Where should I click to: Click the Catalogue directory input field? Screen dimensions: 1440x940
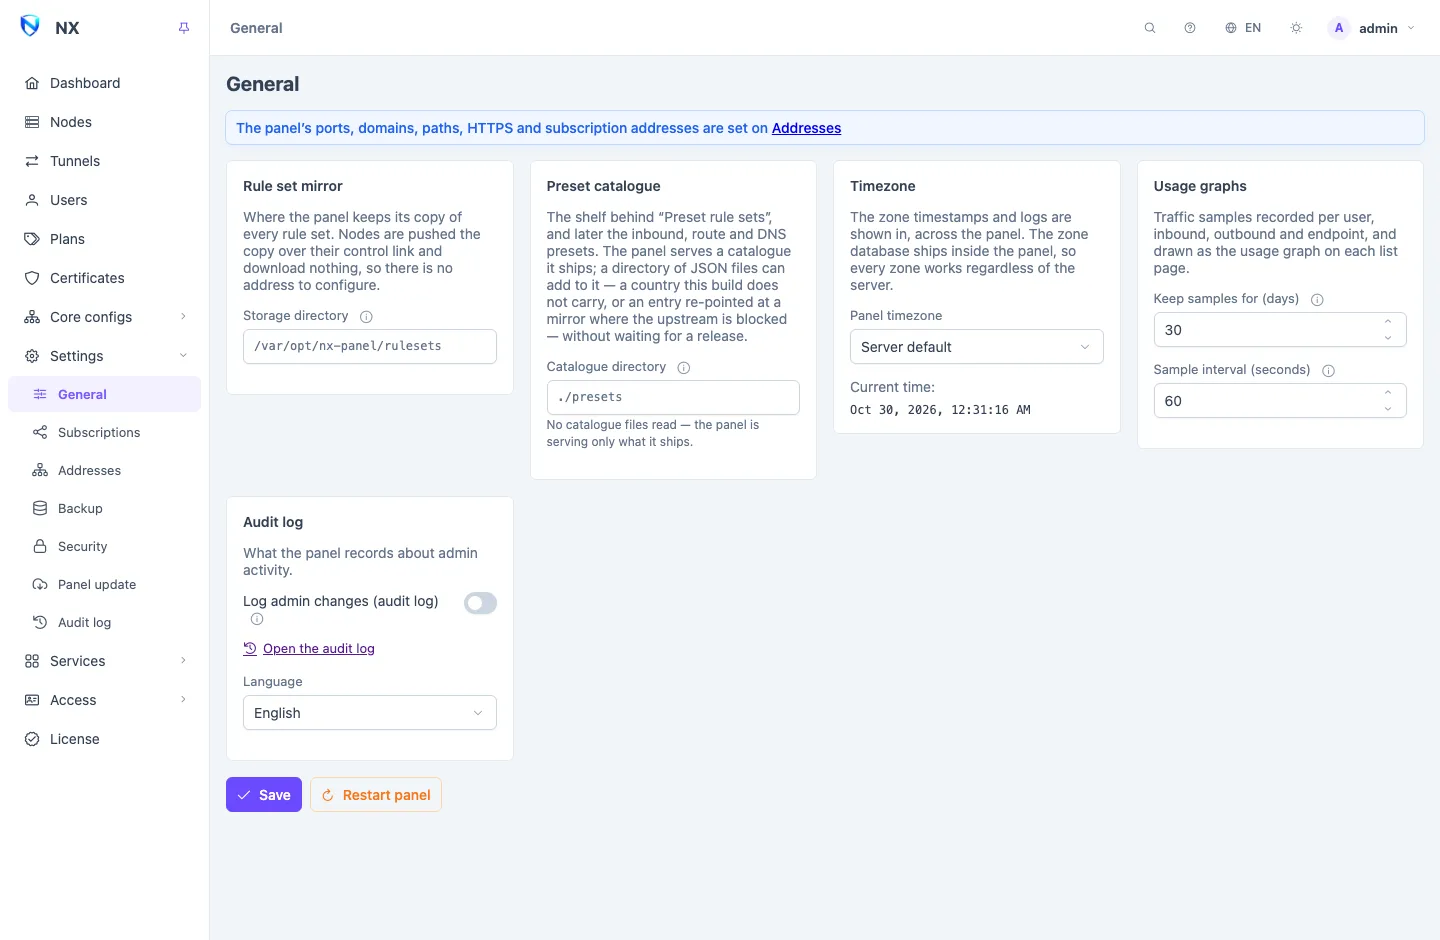tap(673, 397)
